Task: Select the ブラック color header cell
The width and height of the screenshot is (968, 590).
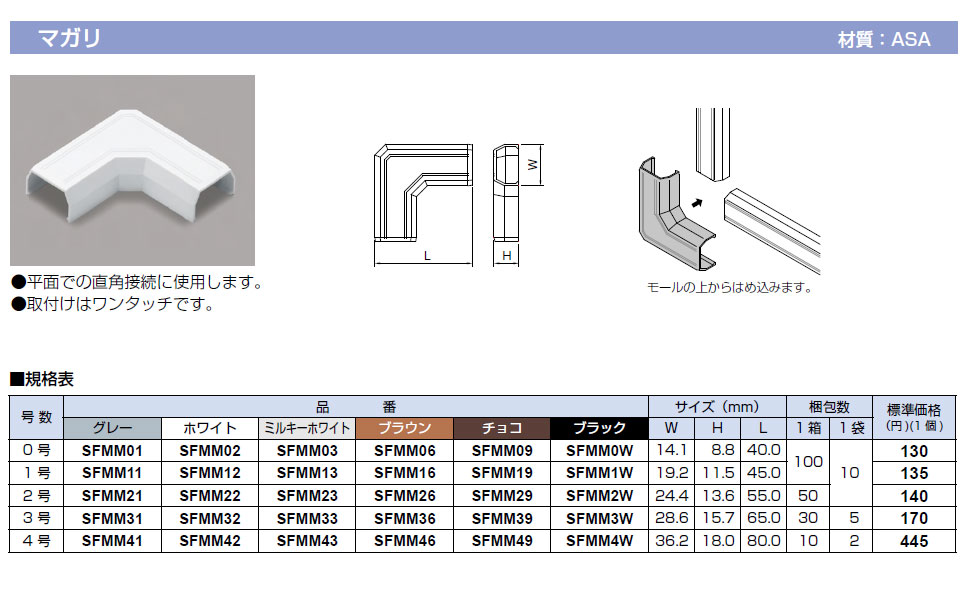Action: (599, 428)
